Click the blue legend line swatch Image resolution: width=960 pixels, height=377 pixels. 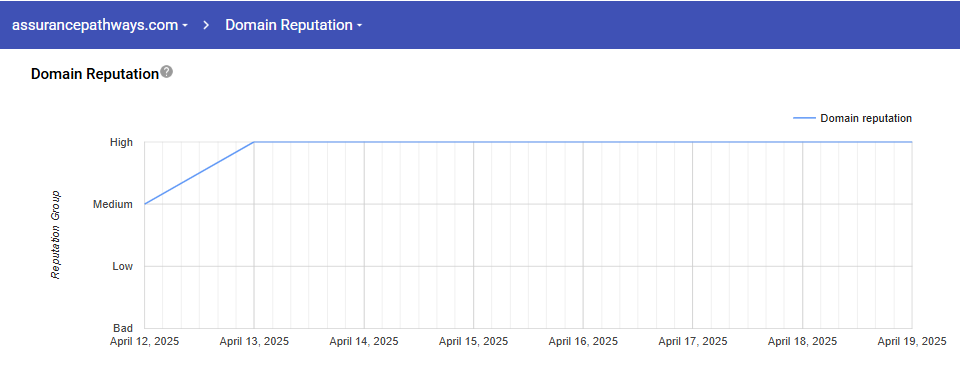point(804,118)
